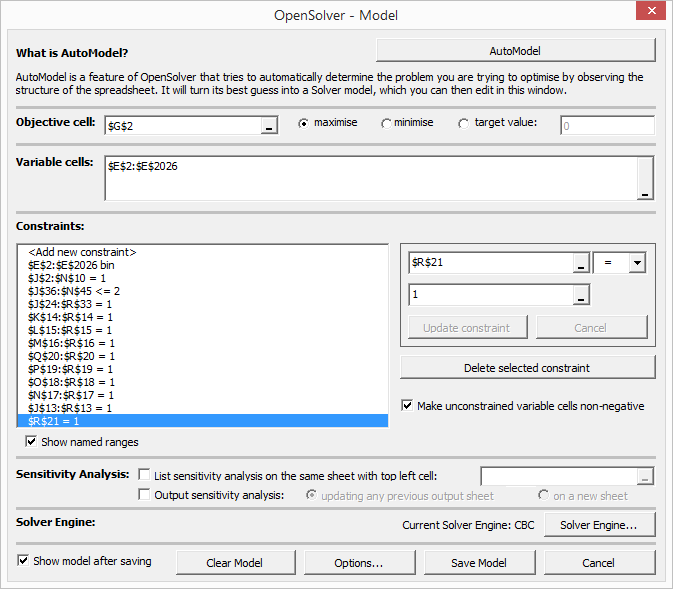Select constraint $J$2:$N$10 = 1
Screen dimensions: 673x589
point(203,278)
